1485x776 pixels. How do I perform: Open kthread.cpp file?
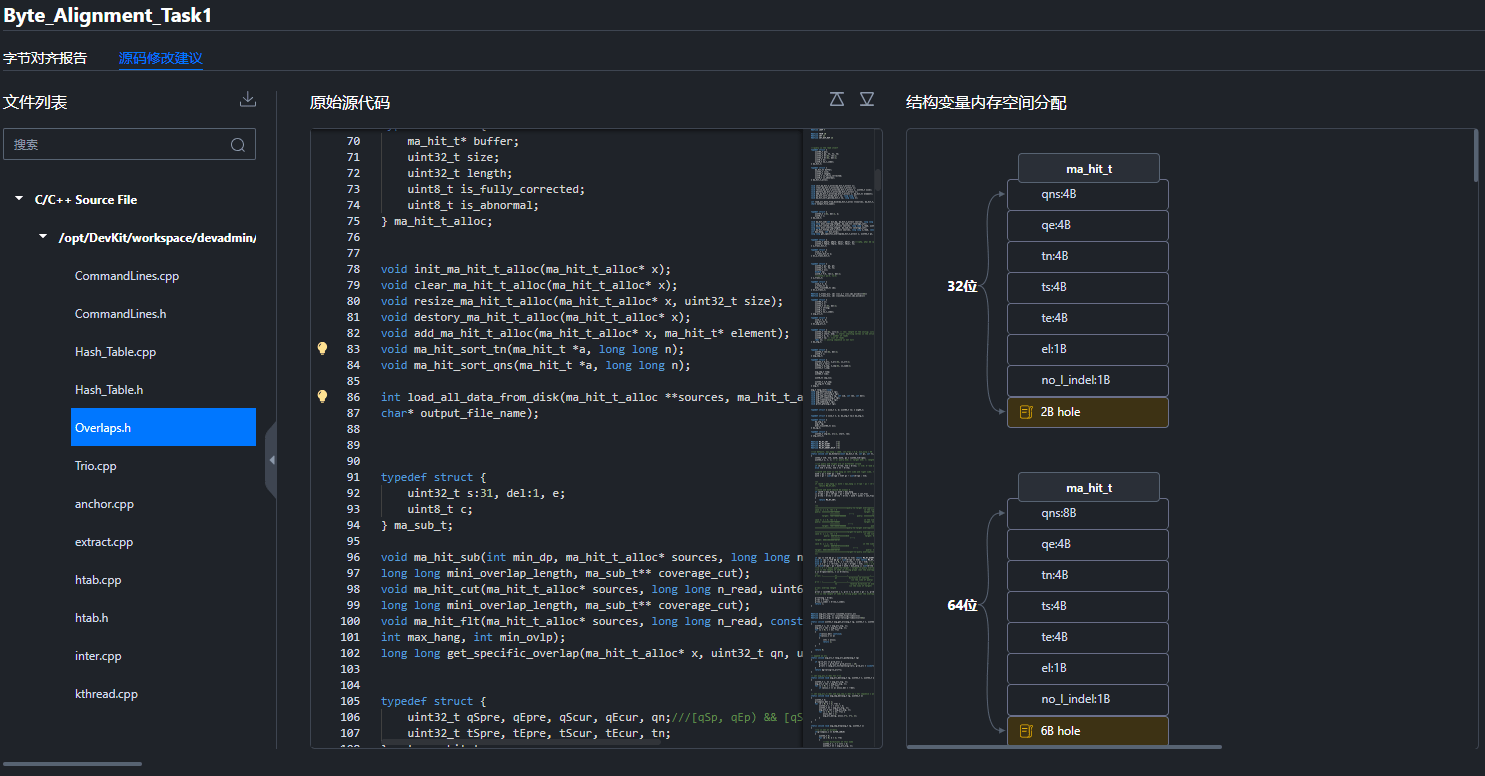[106, 694]
